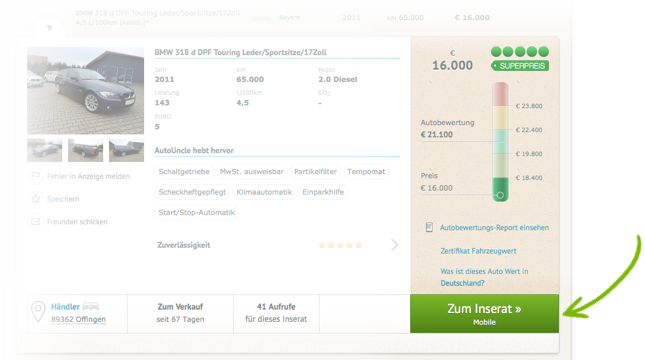Select the Schaltgetriebe feature tag
The image size is (645, 360).
(184, 172)
